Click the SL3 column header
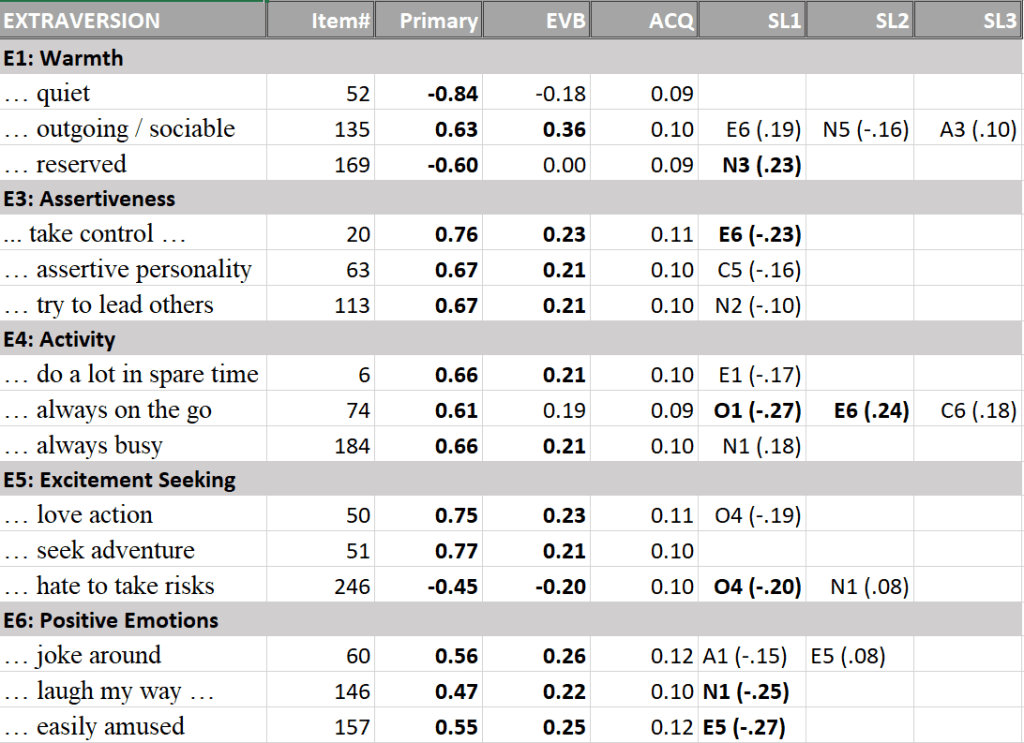Image resolution: width=1024 pixels, height=743 pixels. [969, 20]
